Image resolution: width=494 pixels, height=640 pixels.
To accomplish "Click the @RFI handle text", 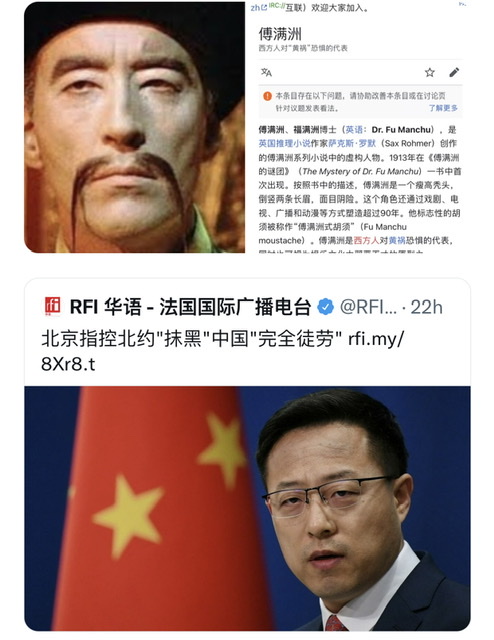I will tap(368, 307).
